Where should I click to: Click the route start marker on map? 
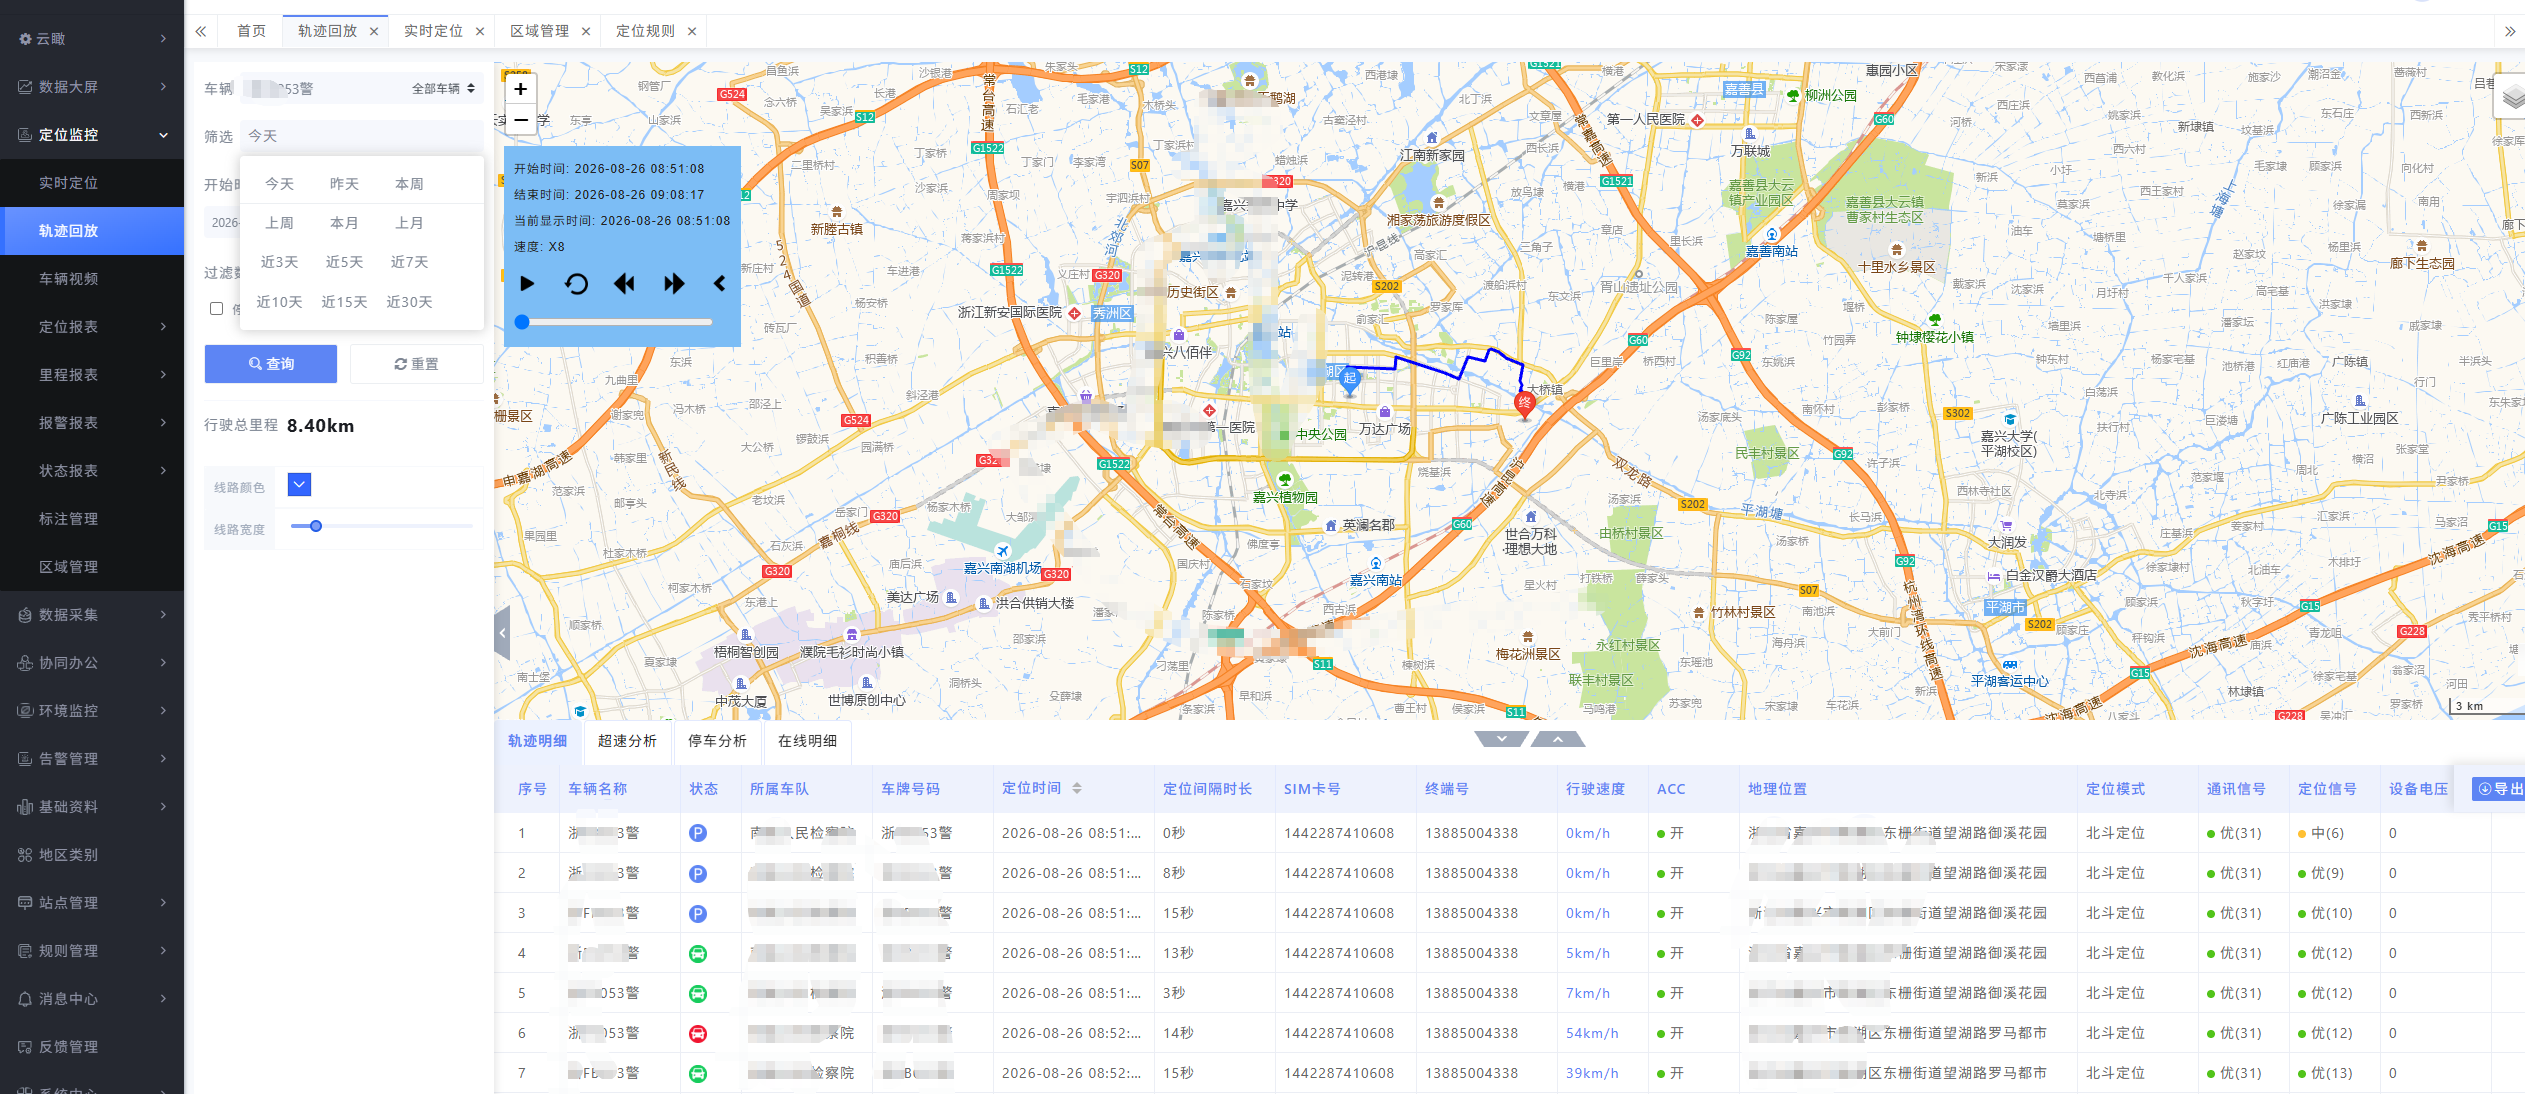click(1350, 379)
